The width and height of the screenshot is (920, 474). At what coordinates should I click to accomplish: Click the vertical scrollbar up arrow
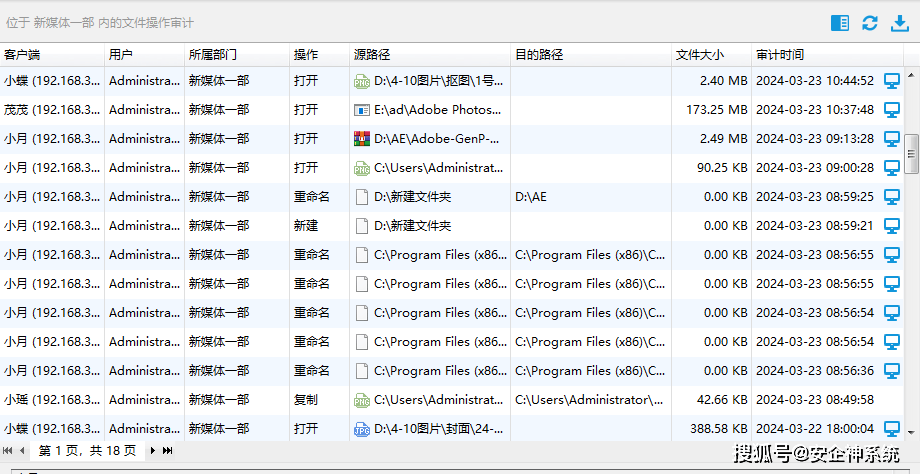[x=912, y=73]
